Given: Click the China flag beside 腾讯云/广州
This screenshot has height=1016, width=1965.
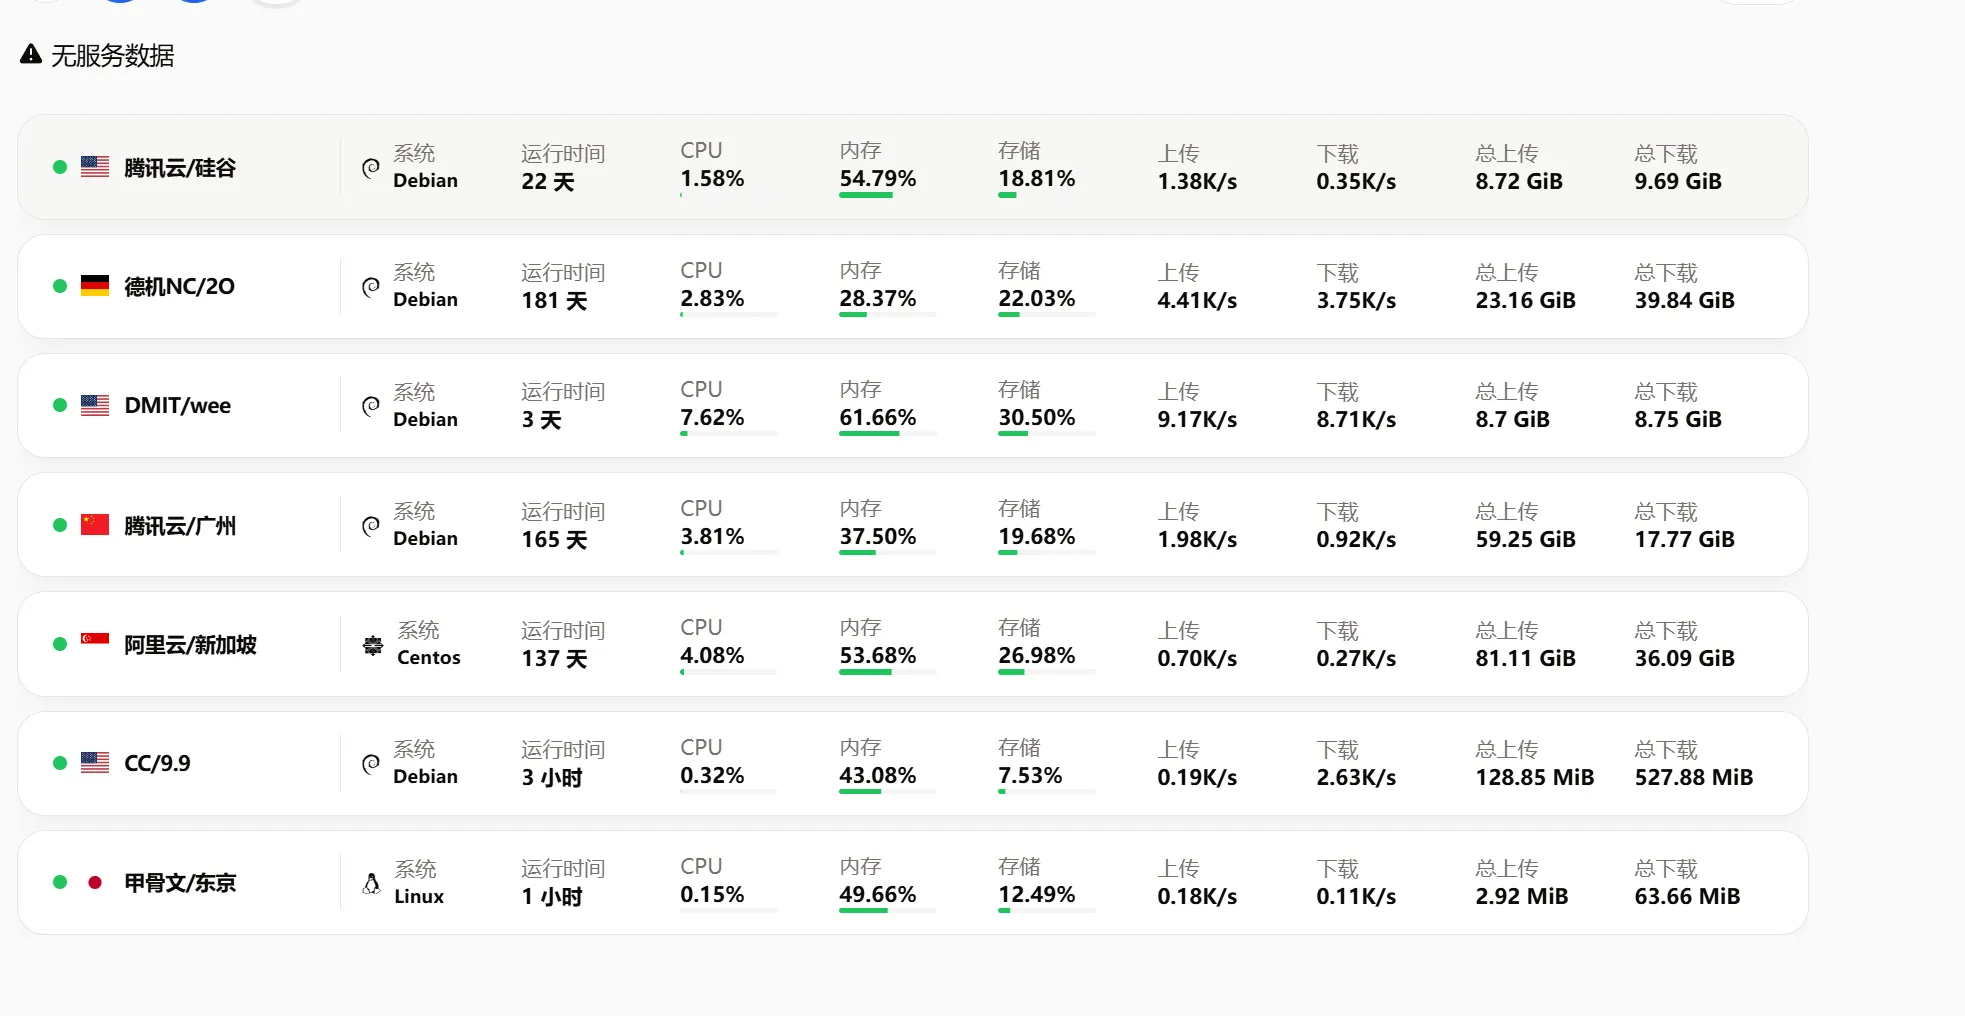Looking at the screenshot, I should pyautogui.click(x=95, y=525).
